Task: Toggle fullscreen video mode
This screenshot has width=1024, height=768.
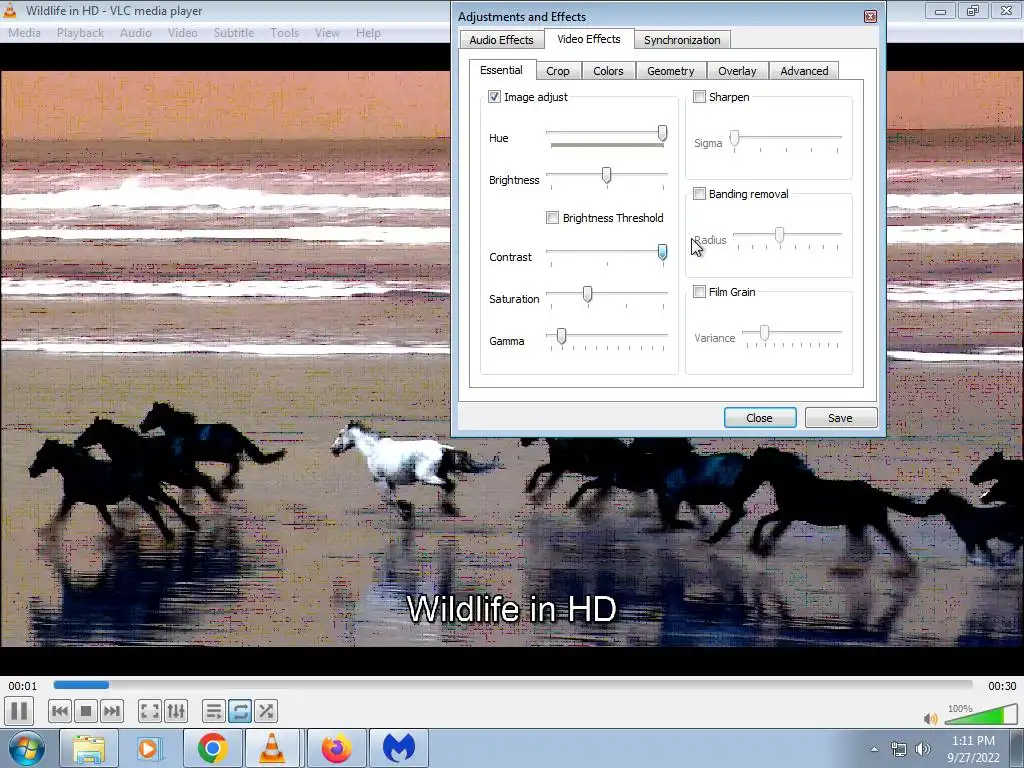Action: tap(150, 711)
